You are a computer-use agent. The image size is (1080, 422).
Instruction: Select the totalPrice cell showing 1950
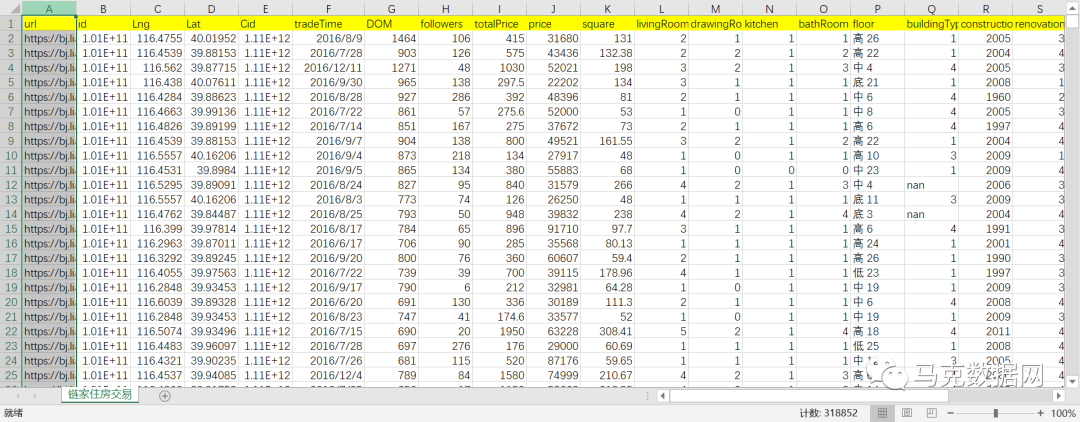[499, 330]
